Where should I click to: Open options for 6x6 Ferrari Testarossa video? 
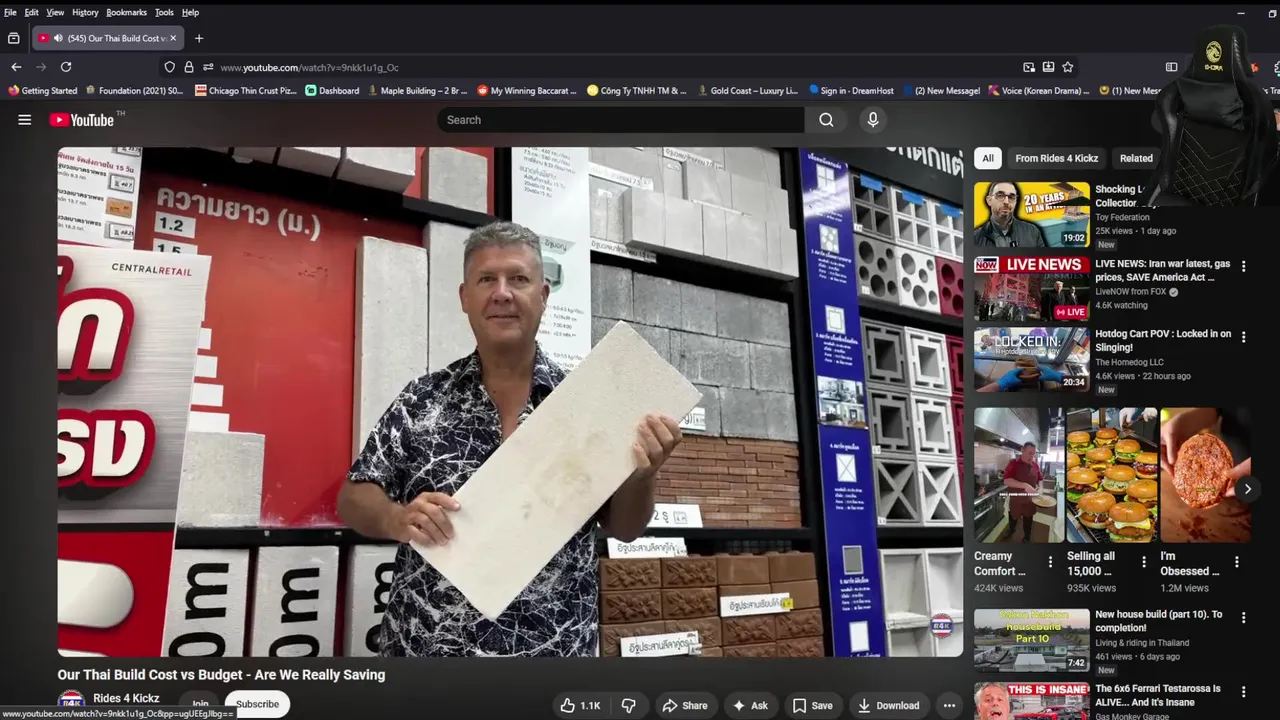(x=1243, y=692)
